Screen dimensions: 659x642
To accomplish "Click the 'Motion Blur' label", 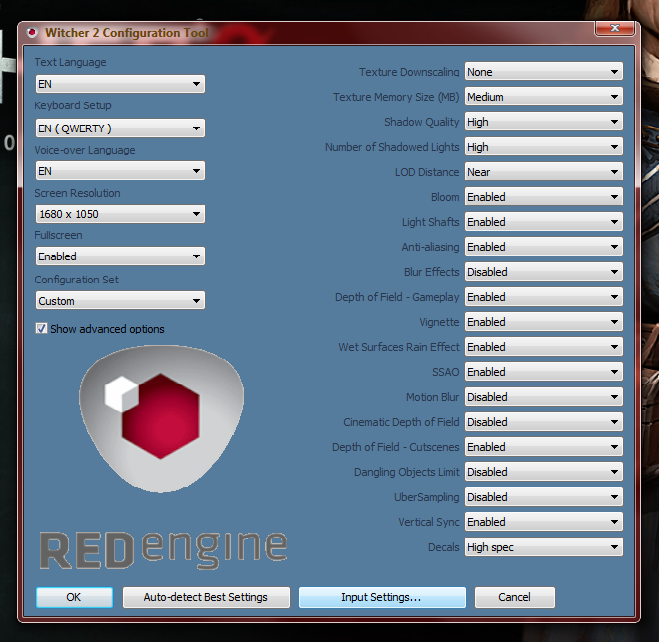I will click(x=432, y=397).
